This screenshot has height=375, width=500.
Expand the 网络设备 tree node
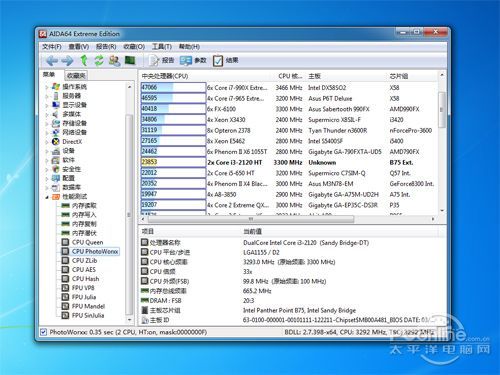[47, 132]
